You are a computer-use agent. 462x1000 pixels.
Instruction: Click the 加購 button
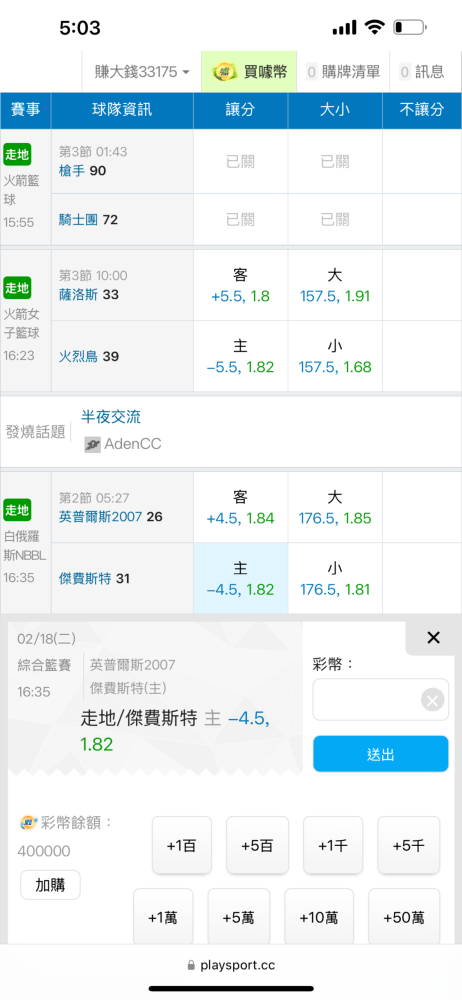tap(50, 885)
